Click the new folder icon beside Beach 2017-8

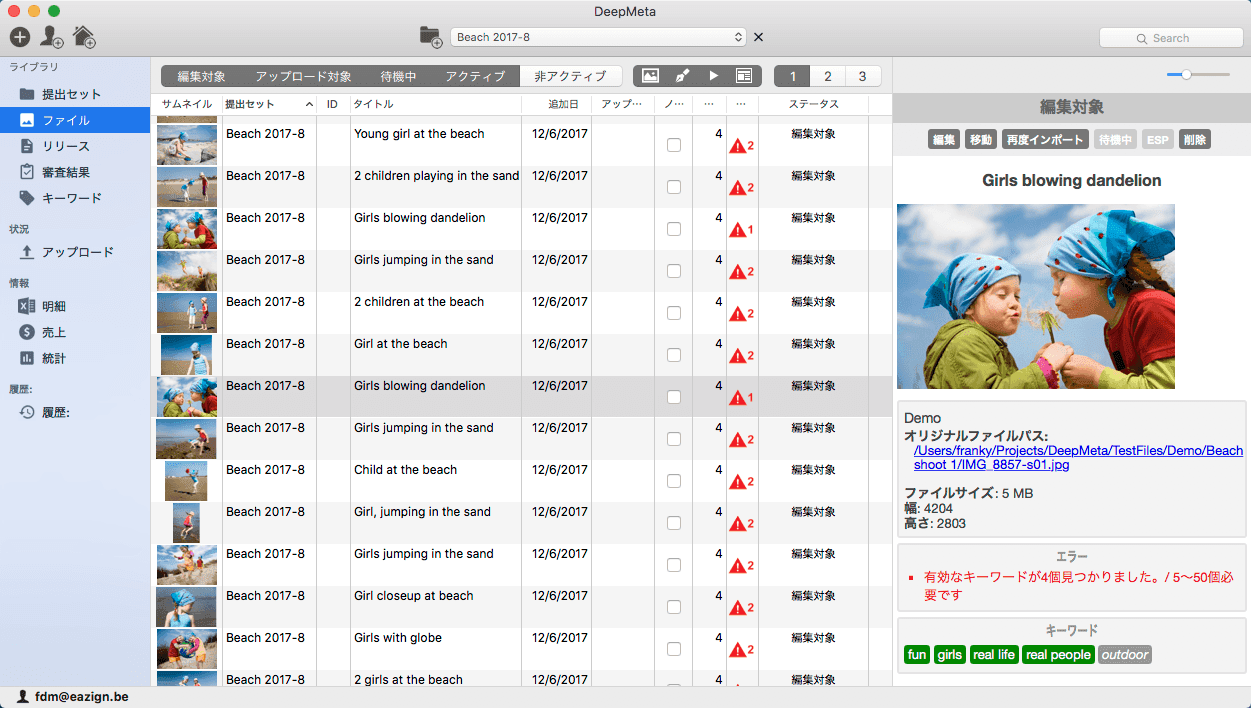(431, 37)
